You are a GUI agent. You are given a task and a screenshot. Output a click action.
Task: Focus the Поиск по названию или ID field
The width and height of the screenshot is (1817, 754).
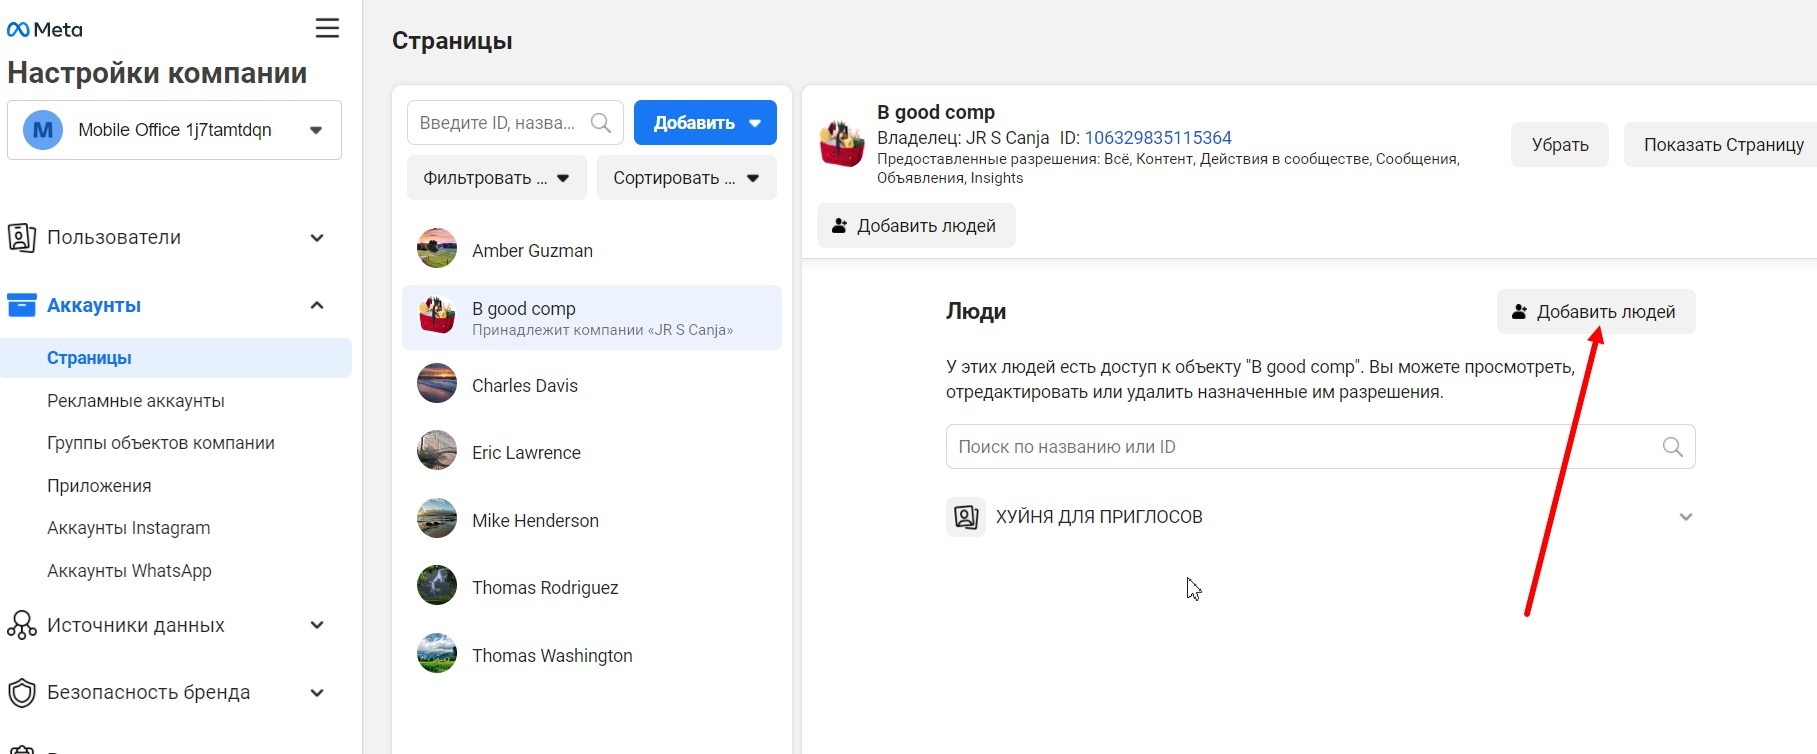pyautogui.click(x=1320, y=447)
